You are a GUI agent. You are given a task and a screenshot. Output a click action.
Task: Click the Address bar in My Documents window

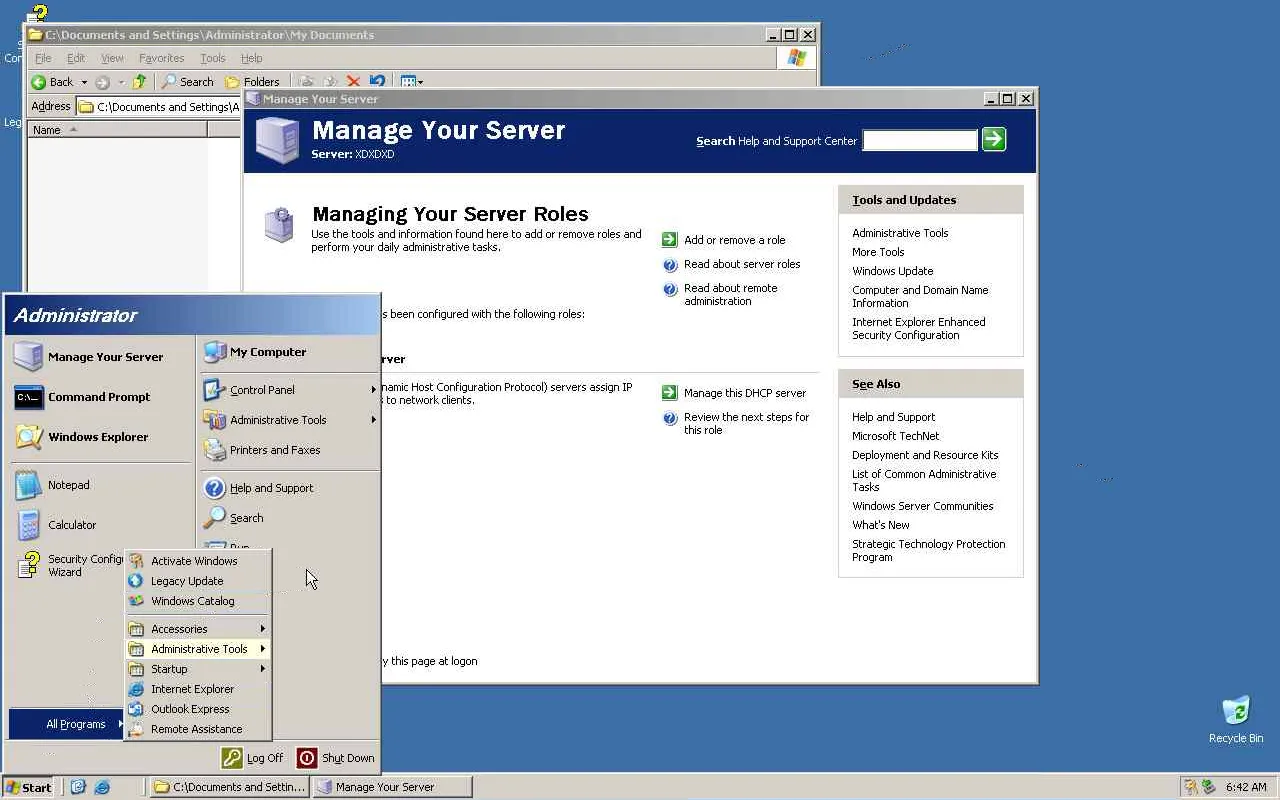pyautogui.click(x=160, y=107)
